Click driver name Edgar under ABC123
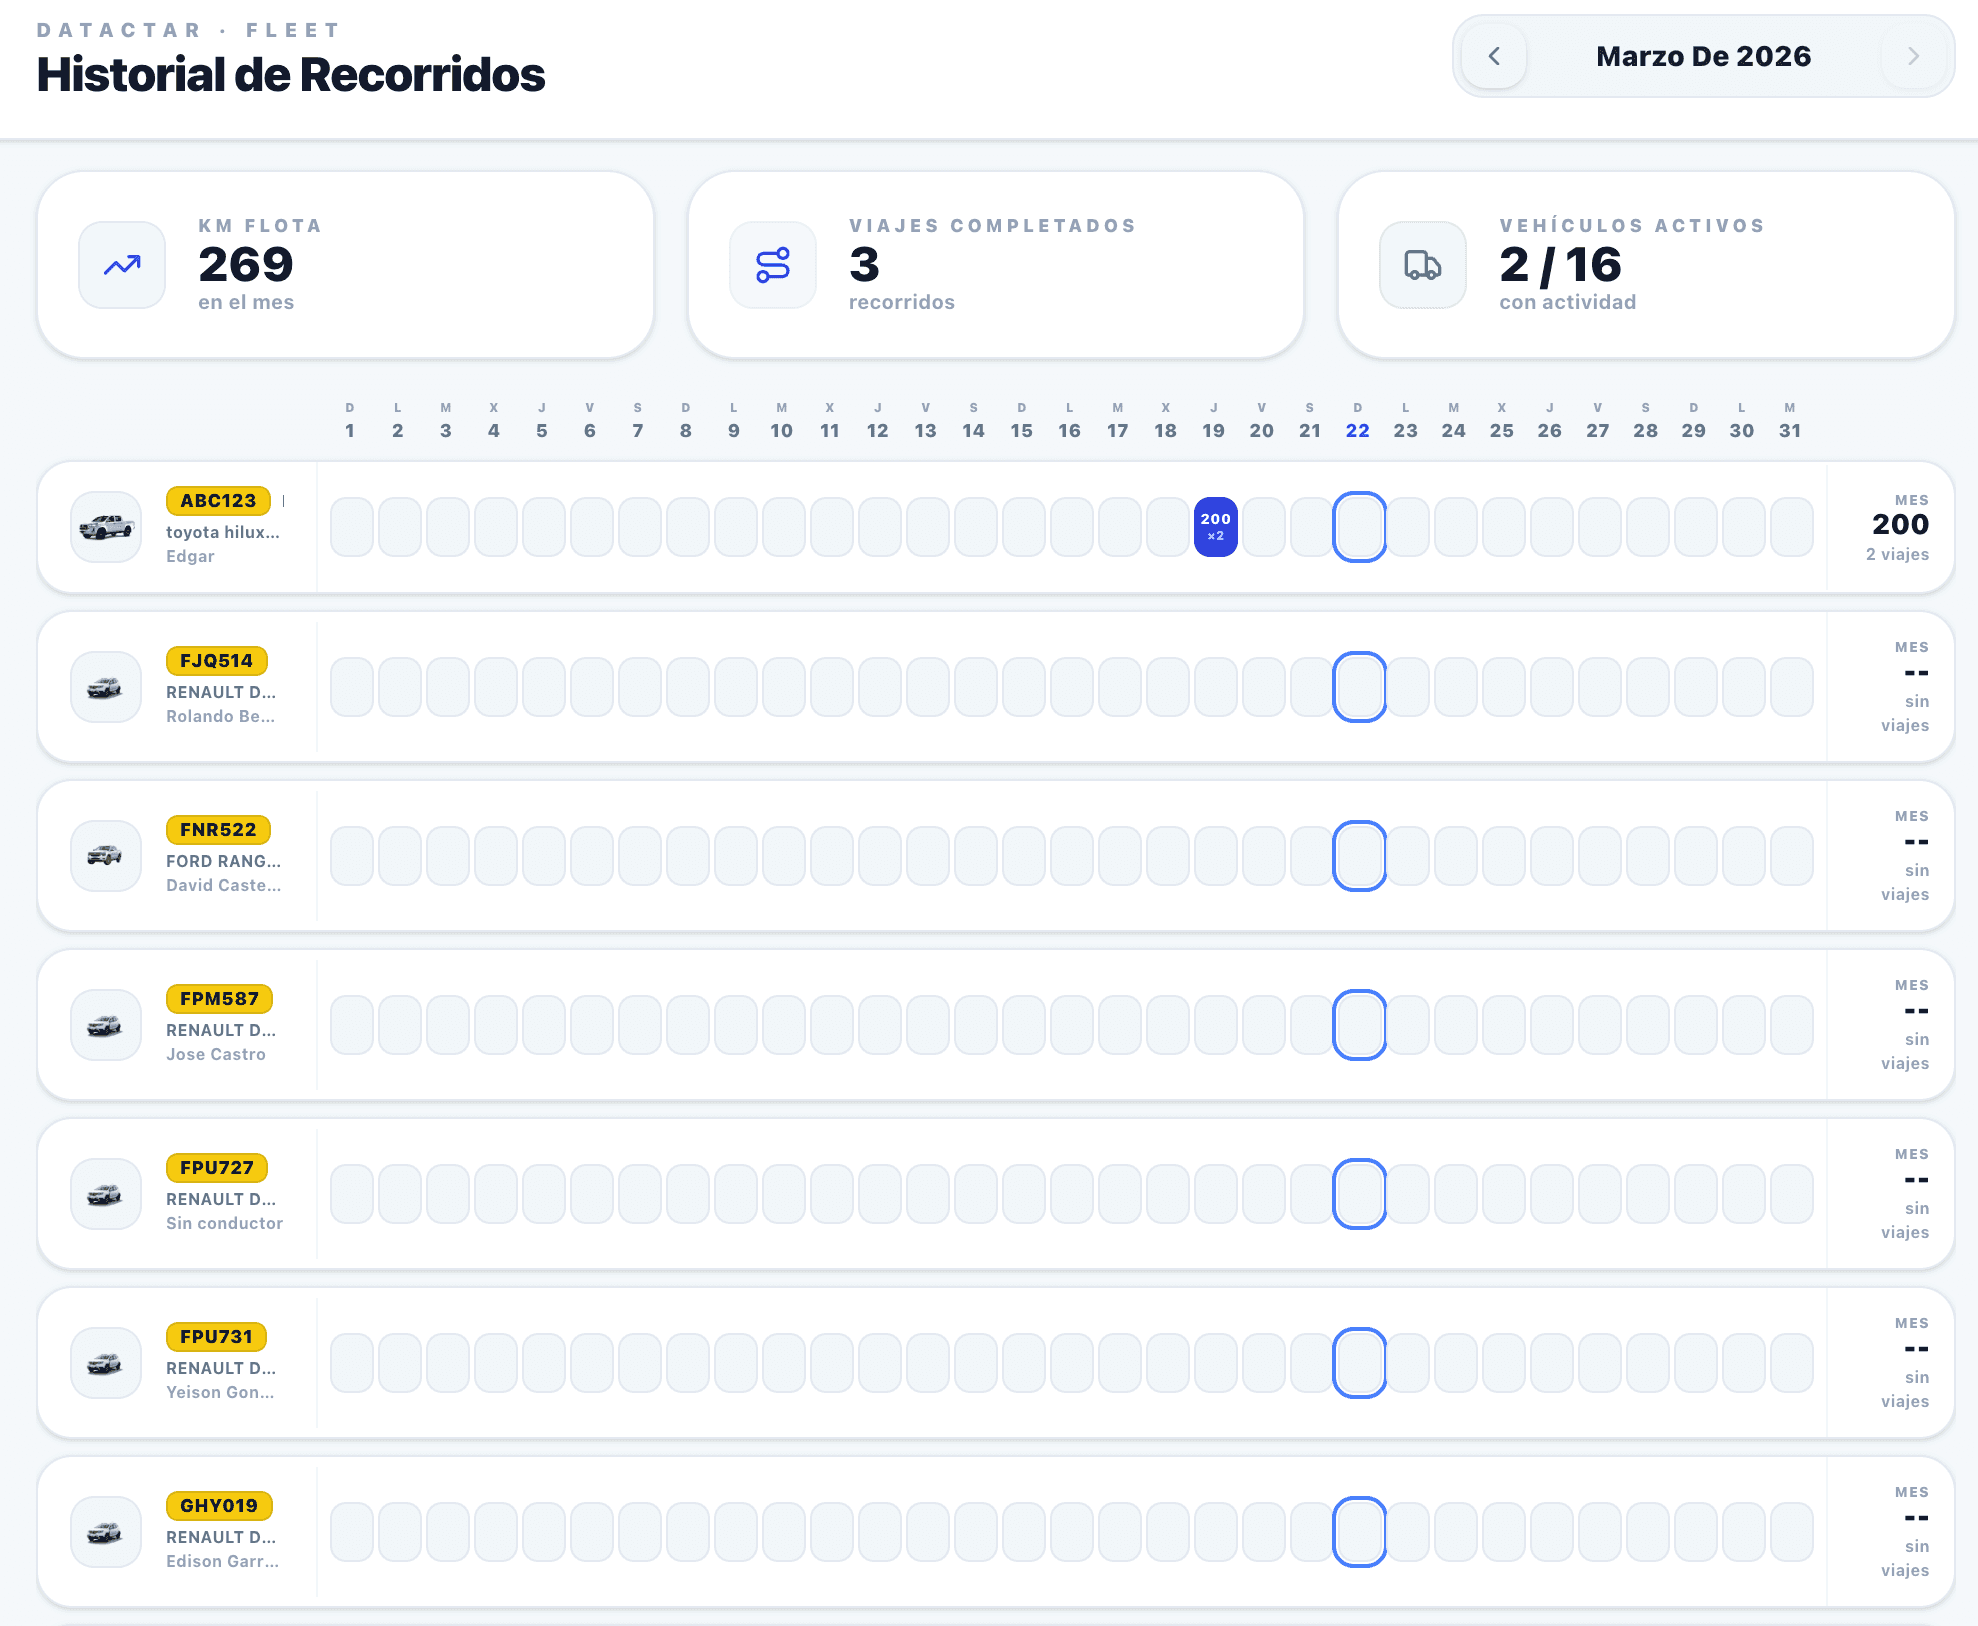 (x=189, y=556)
